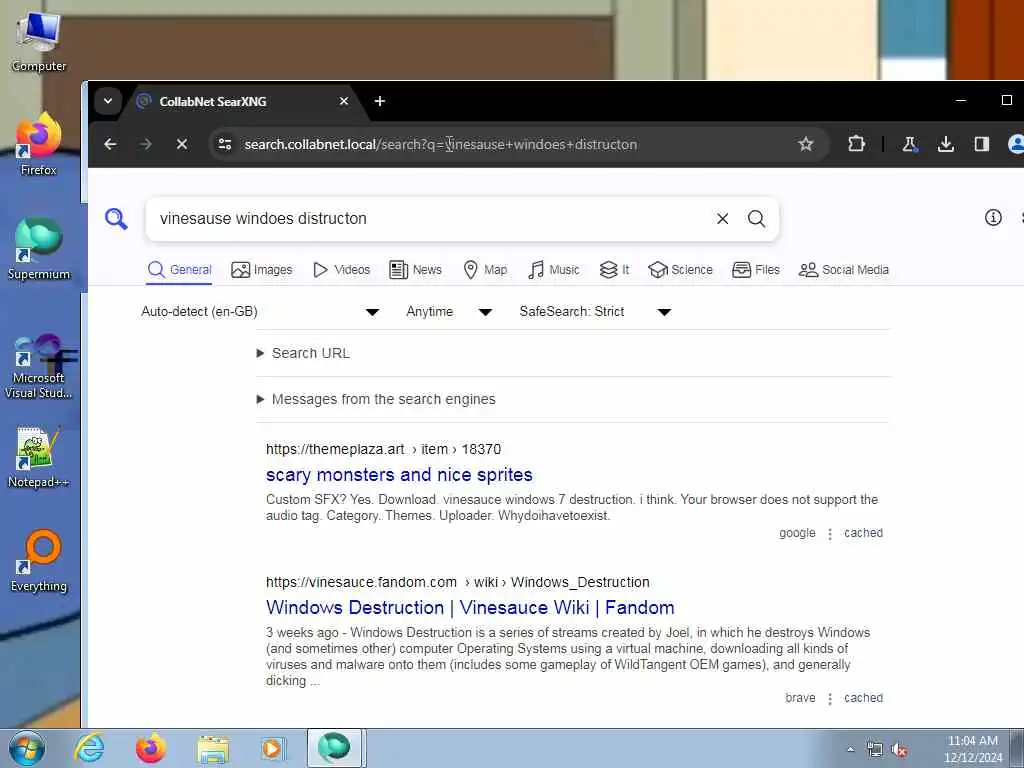Toggle the browser side panel
Image resolution: width=1024 pixels, height=768 pixels.
982,144
